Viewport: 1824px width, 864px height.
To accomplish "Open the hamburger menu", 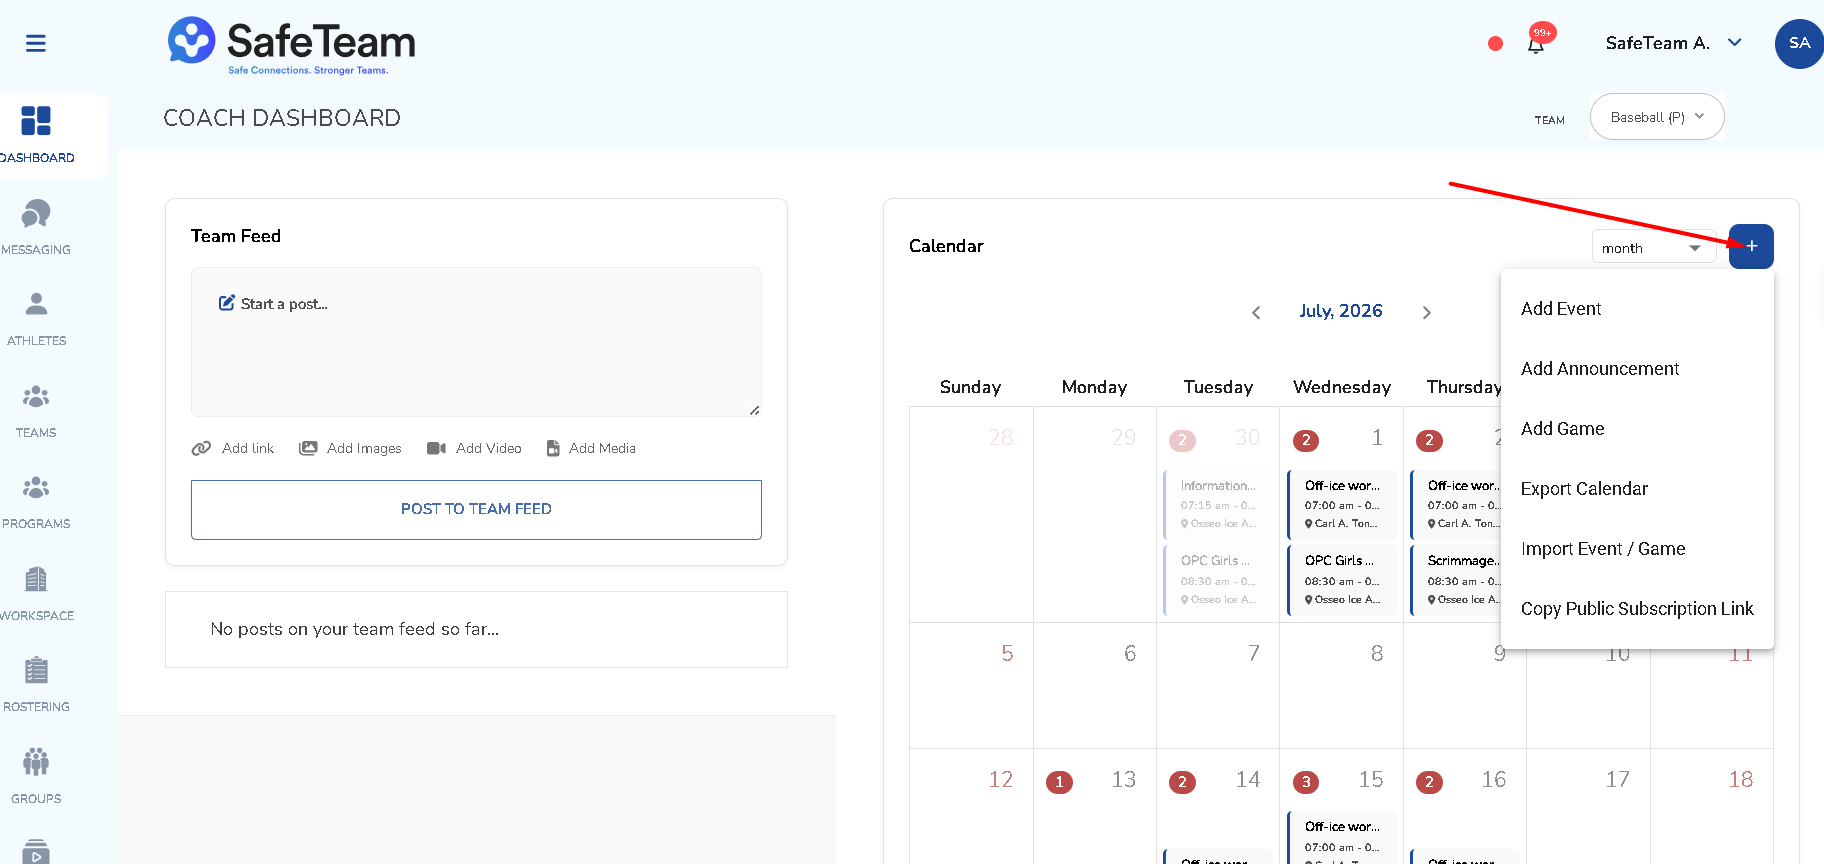I will point(36,43).
